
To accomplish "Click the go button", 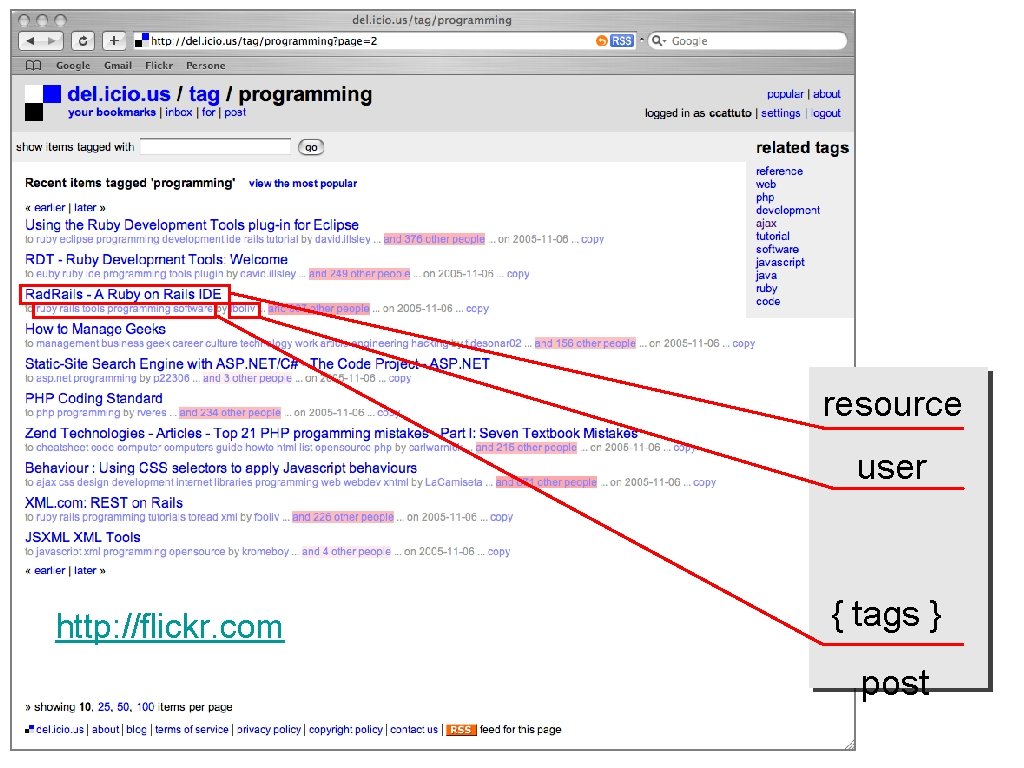I will click(x=311, y=147).
